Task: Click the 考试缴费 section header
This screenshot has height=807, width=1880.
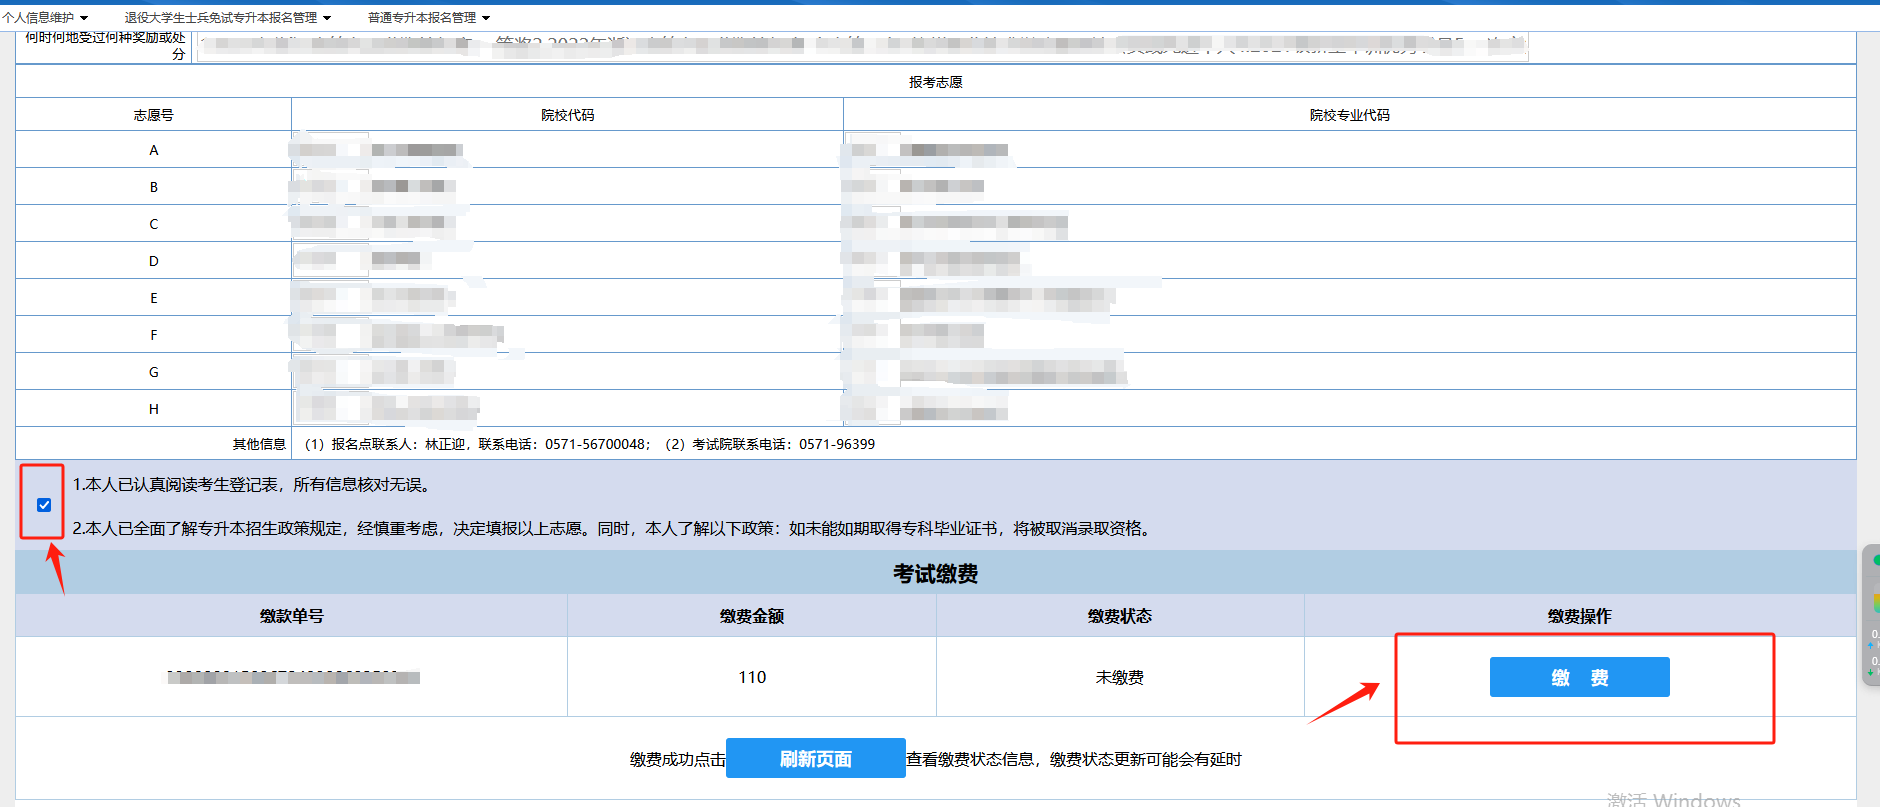Action: click(x=935, y=573)
